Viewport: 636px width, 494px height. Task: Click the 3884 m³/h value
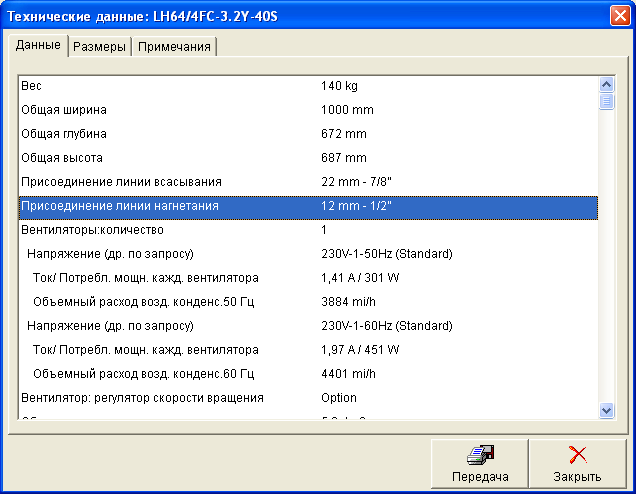click(x=348, y=302)
